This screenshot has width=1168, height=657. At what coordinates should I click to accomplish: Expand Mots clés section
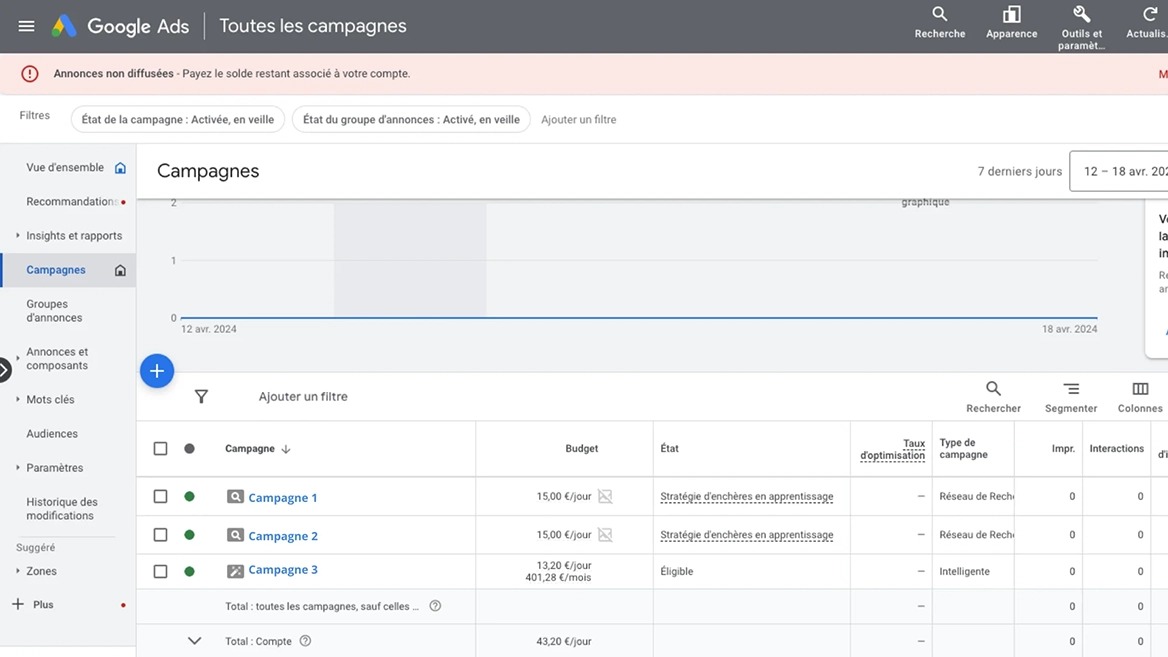(x=18, y=399)
